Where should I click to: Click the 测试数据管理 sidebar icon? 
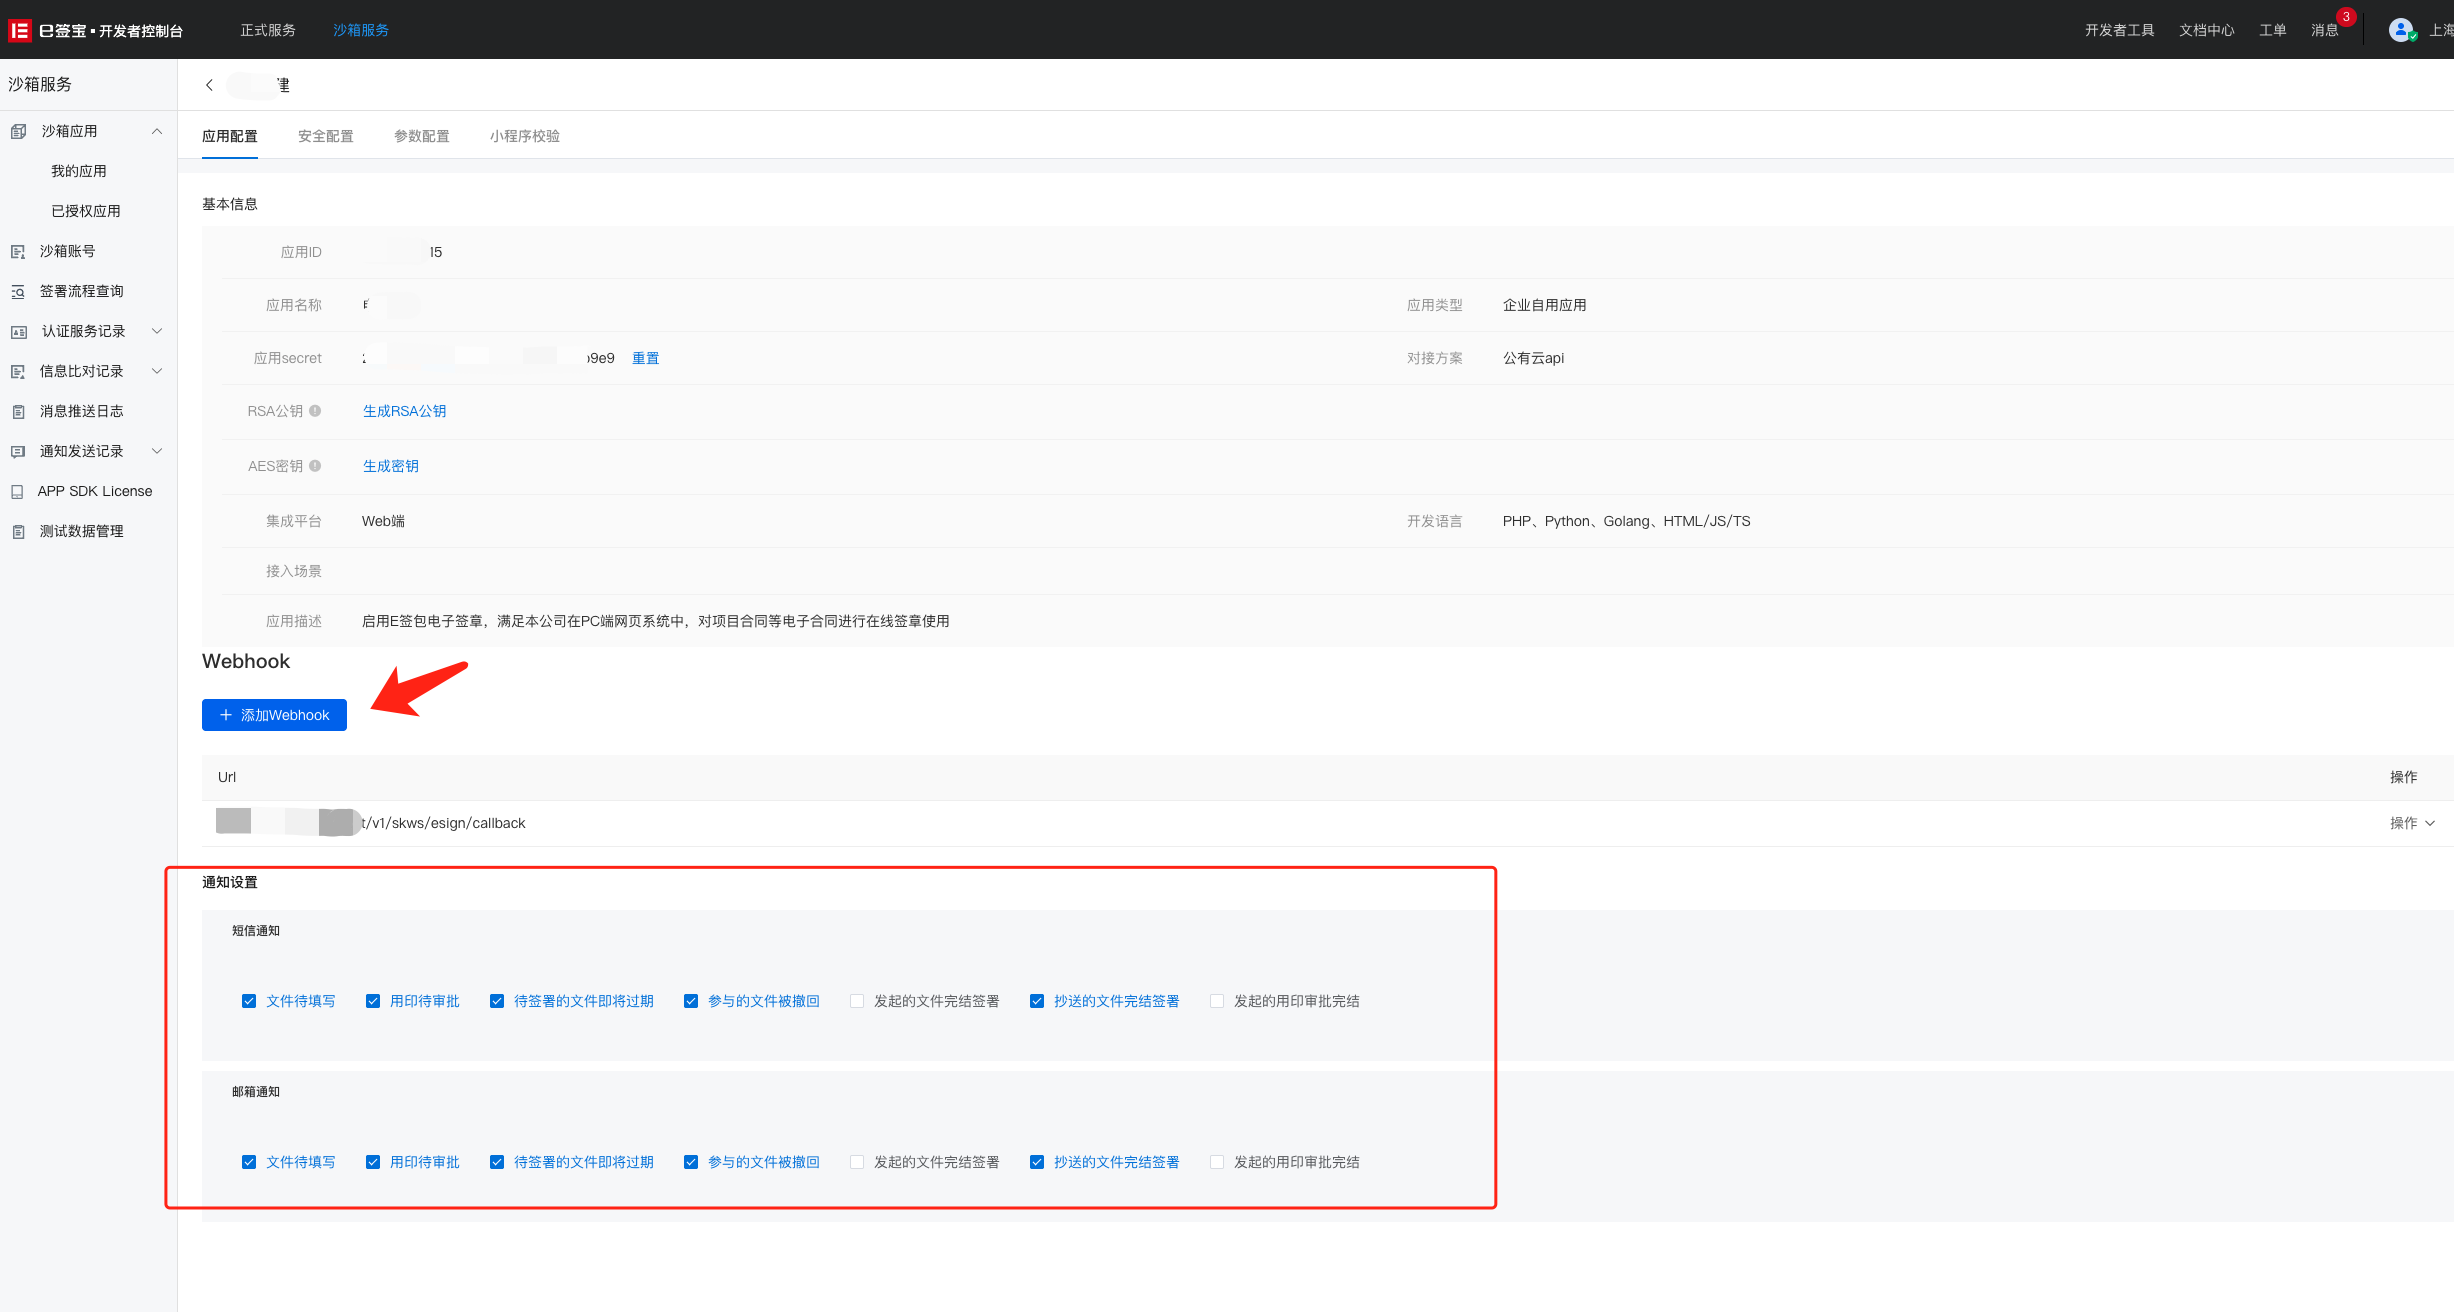tap(18, 532)
